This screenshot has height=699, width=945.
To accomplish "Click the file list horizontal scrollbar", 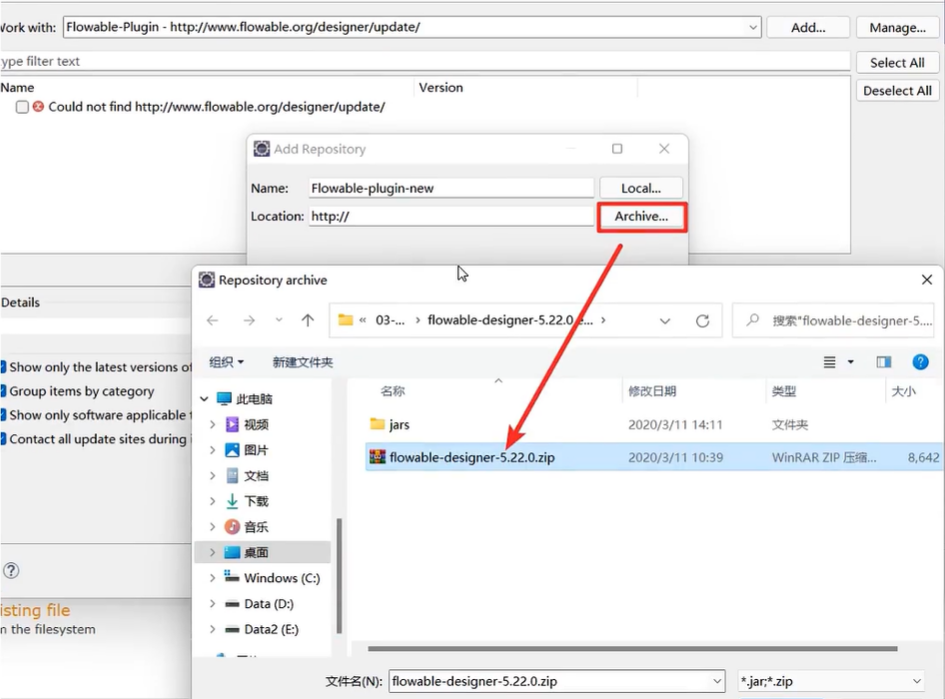I will (632, 649).
